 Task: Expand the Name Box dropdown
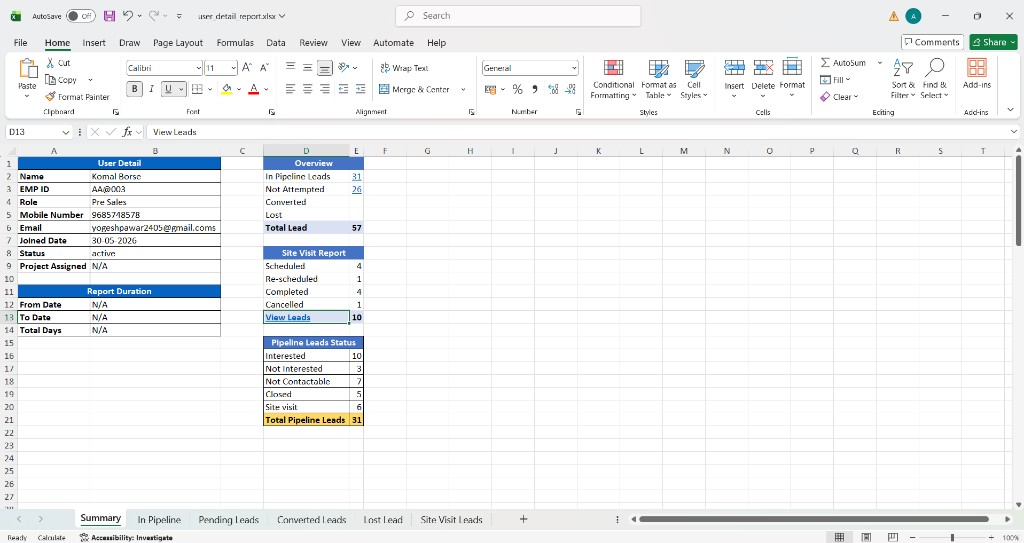click(65, 132)
